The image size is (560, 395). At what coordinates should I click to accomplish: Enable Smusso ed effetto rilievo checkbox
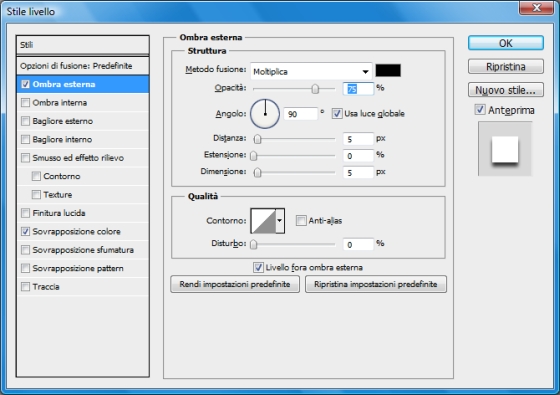tap(25, 158)
